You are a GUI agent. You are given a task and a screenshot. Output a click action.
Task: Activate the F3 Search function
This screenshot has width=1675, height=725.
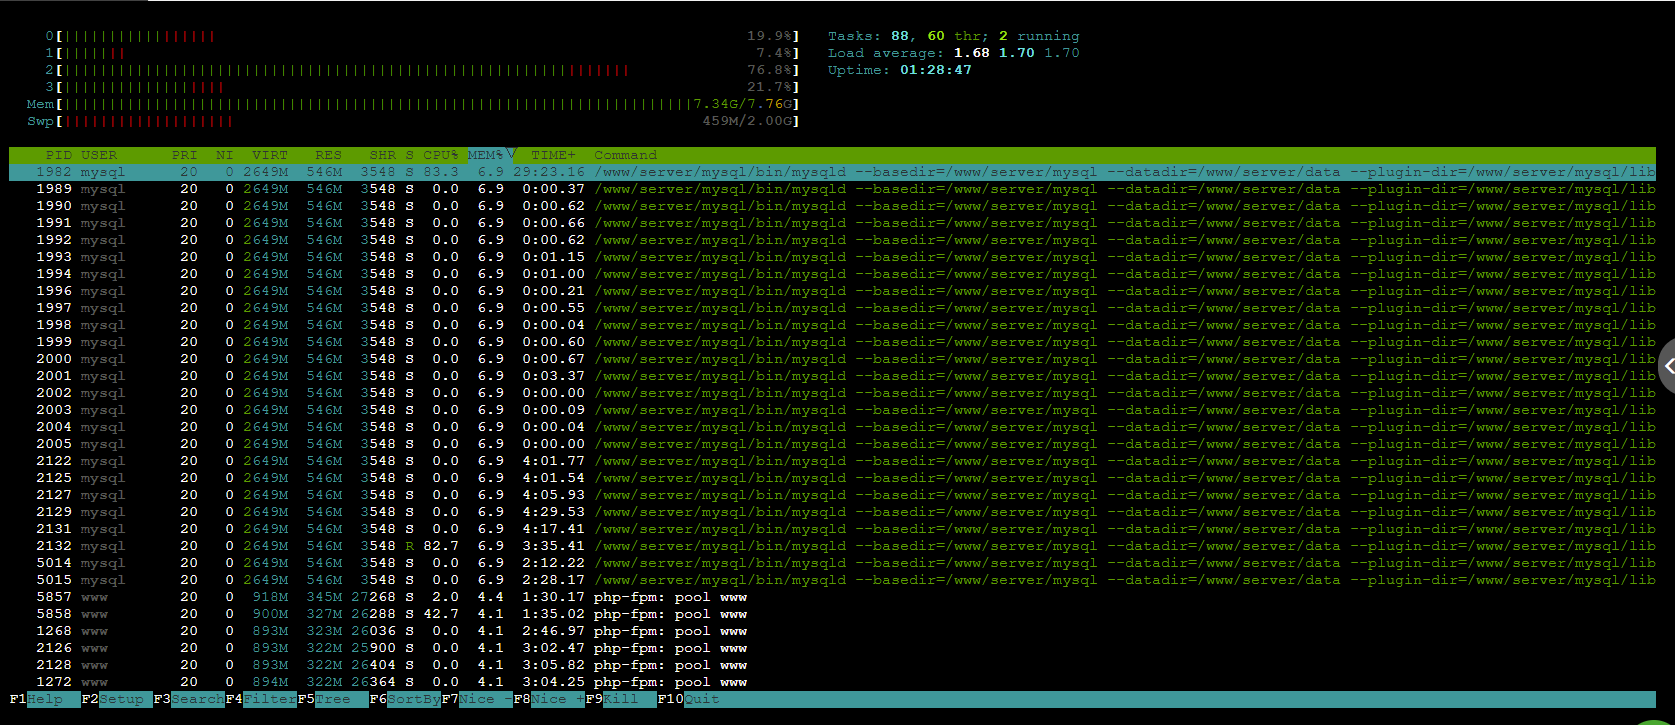[189, 699]
